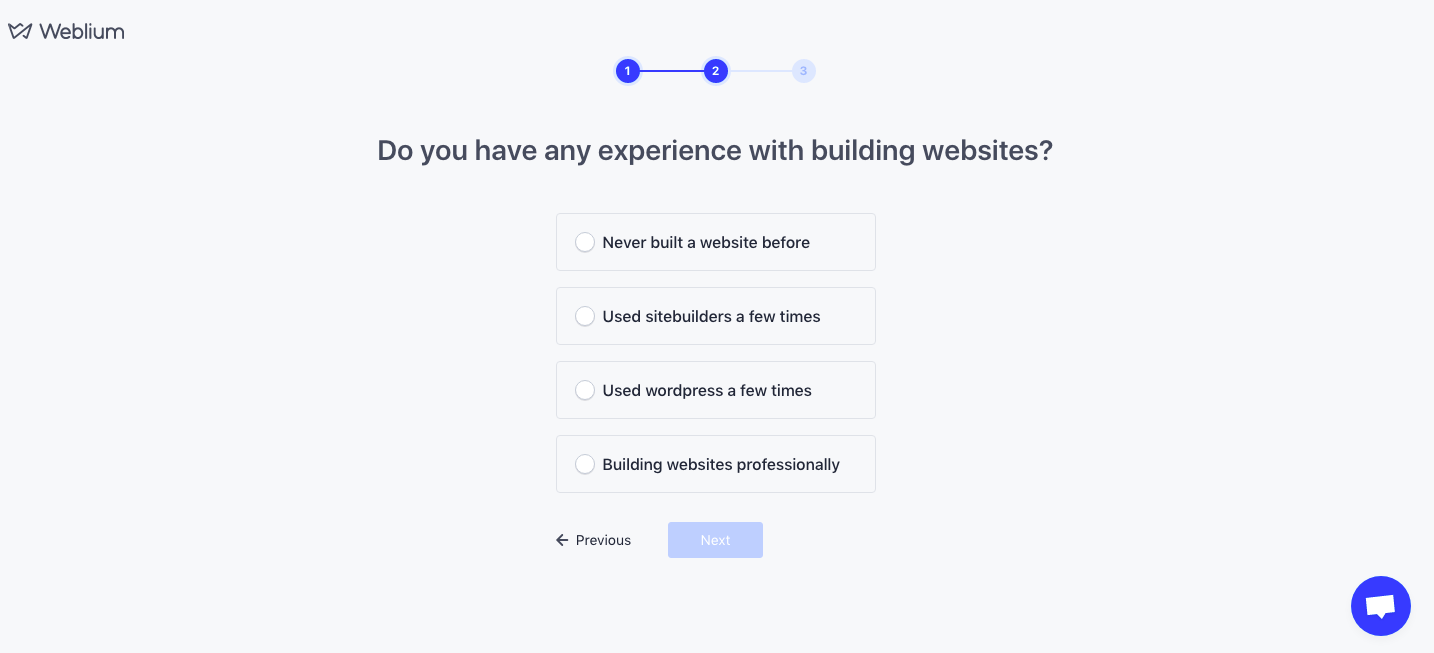Click the left arrow icon beside Previous

pos(562,540)
